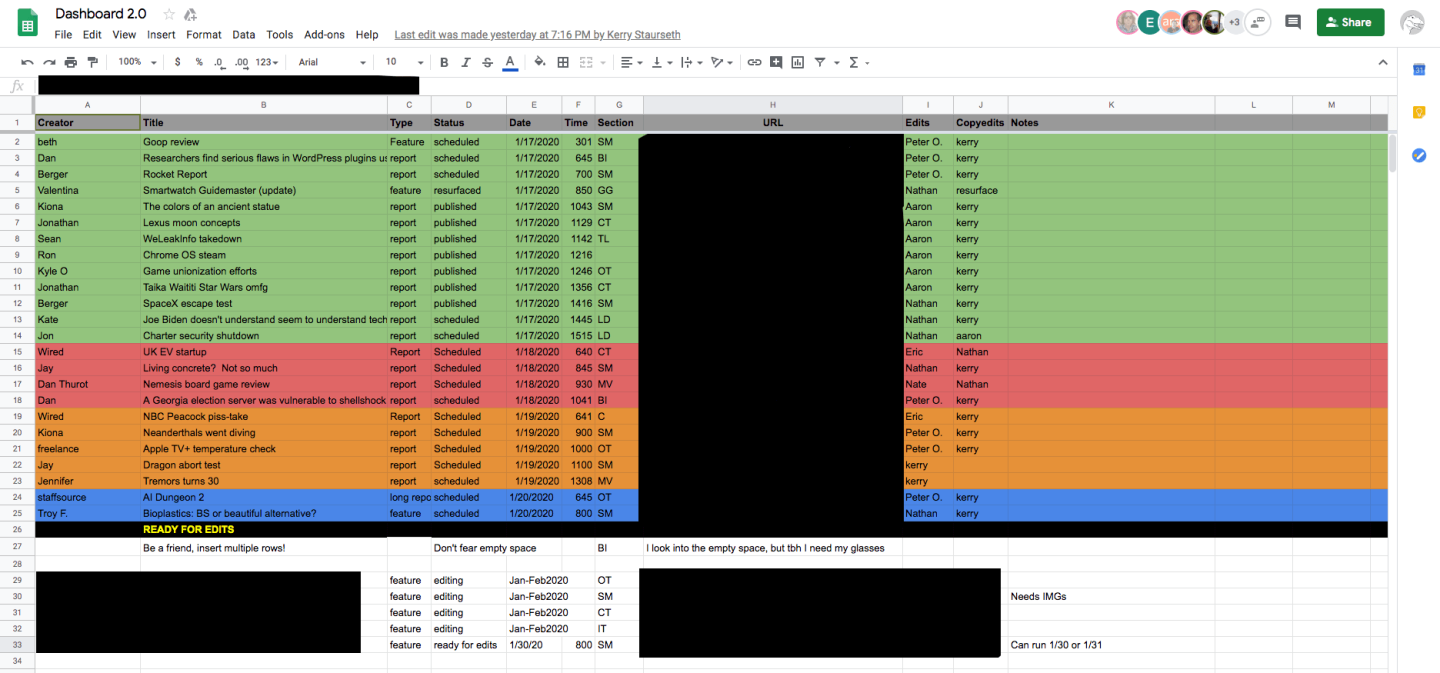This screenshot has width=1440, height=673.
Task: Insert a link using the chain icon
Action: point(754,62)
